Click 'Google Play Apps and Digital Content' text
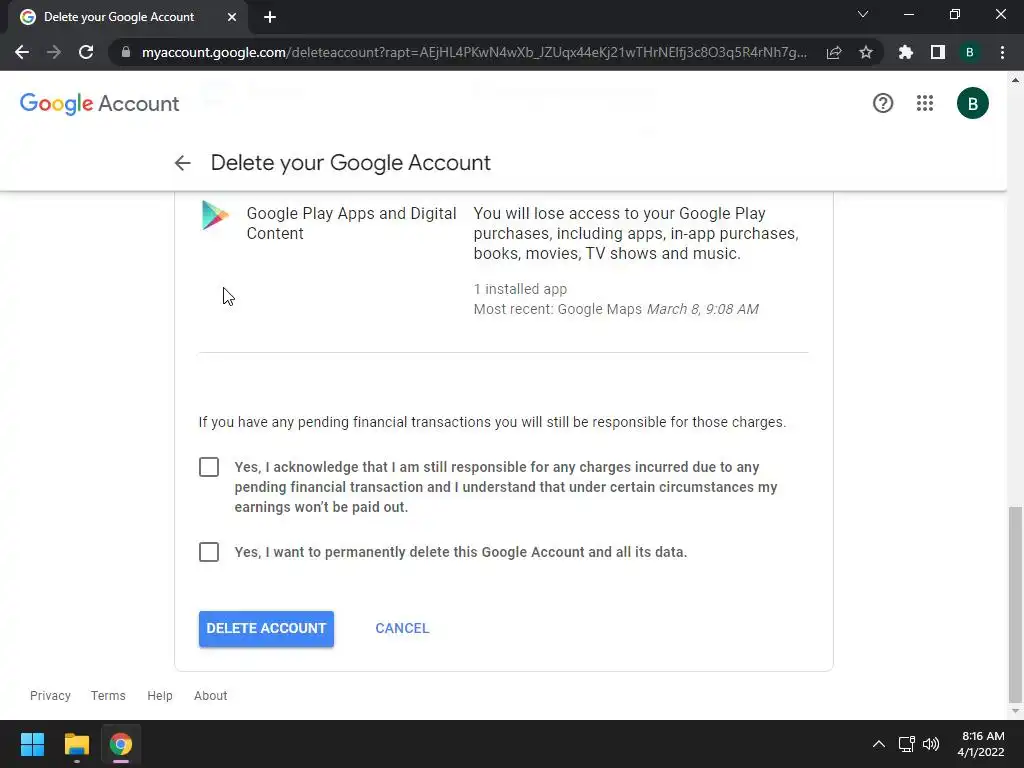 pos(351,223)
